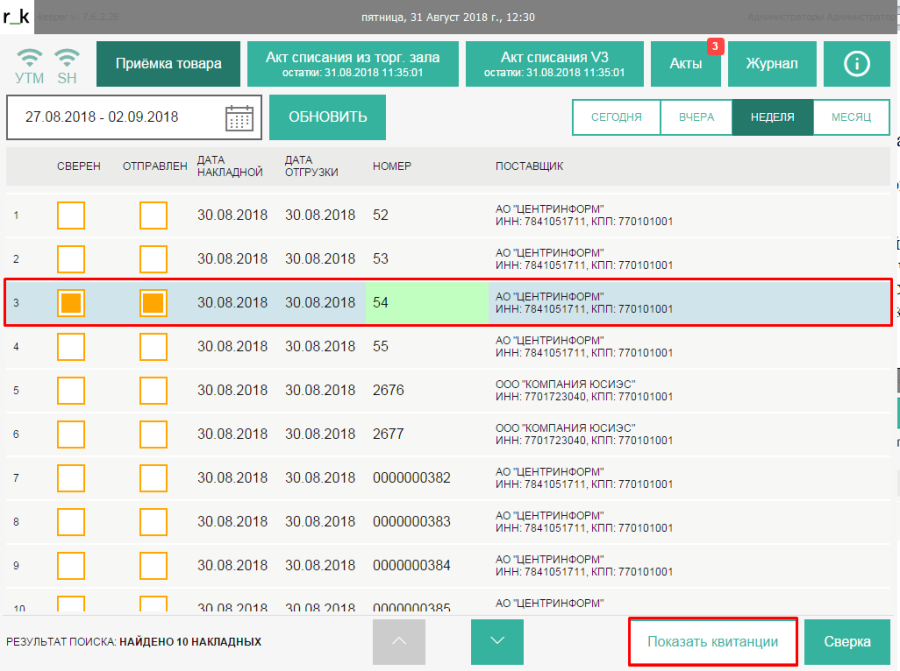Uncheck Отправлен checkbox for invoice 54

pos(153,303)
